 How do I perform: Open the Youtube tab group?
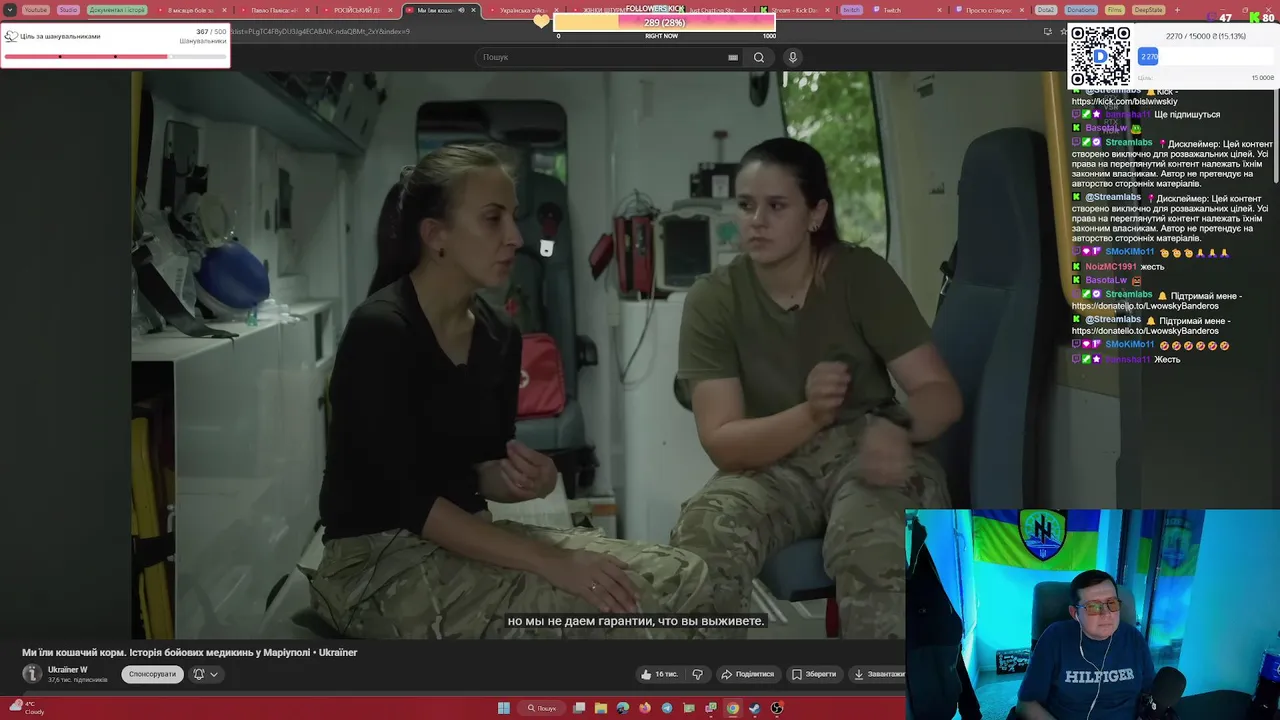(35, 10)
